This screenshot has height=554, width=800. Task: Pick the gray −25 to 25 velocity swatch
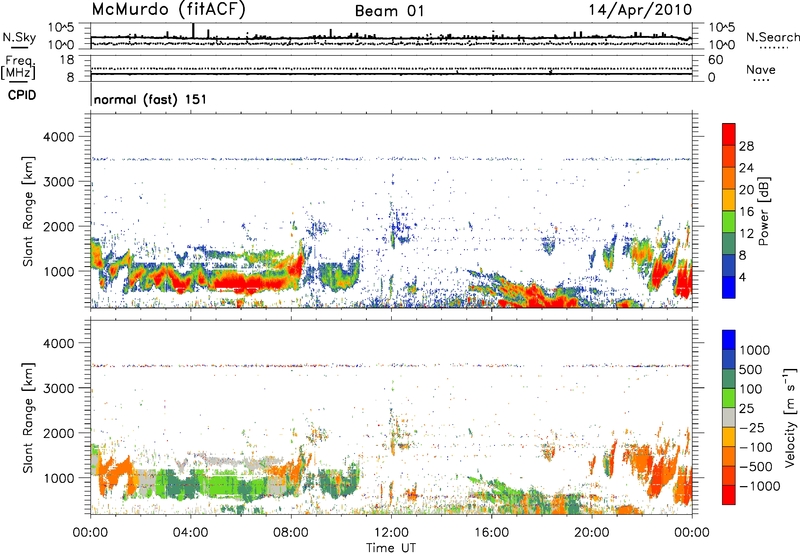(729, 417)
